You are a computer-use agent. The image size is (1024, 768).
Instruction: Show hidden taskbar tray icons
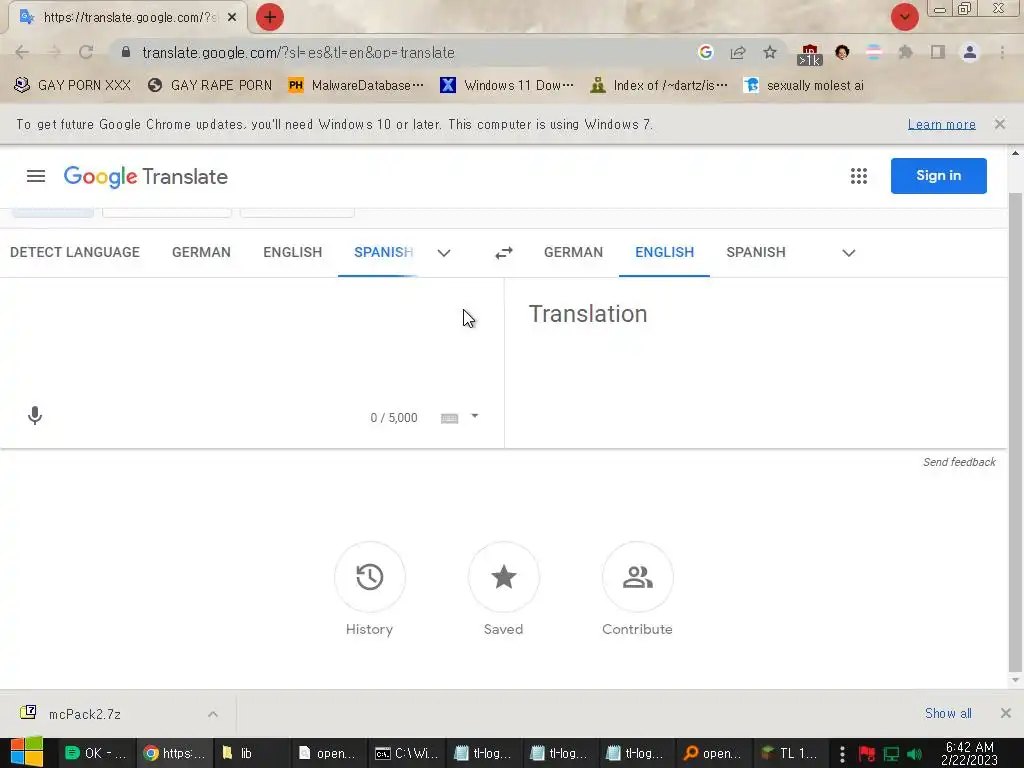tap(842, 754)
